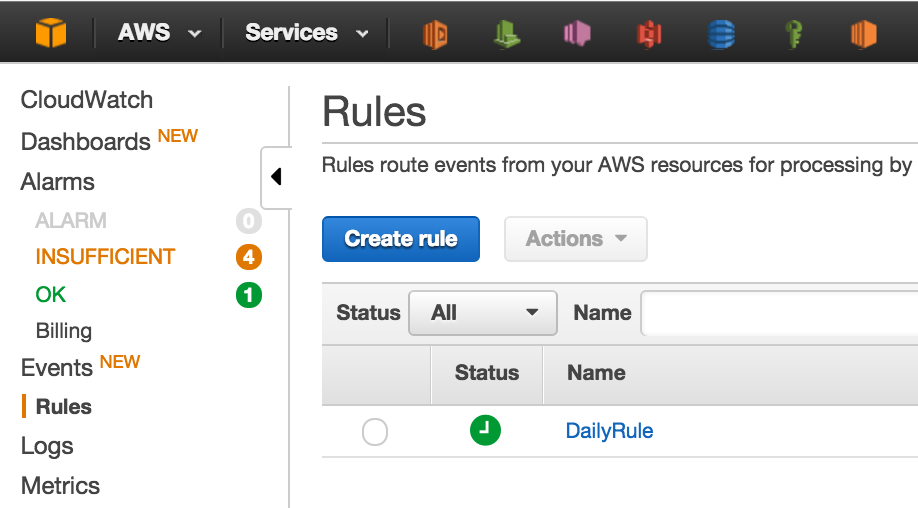Open the Services dropdown menu
This screenshot has height=508, width=918.
[x=307, y=33]
